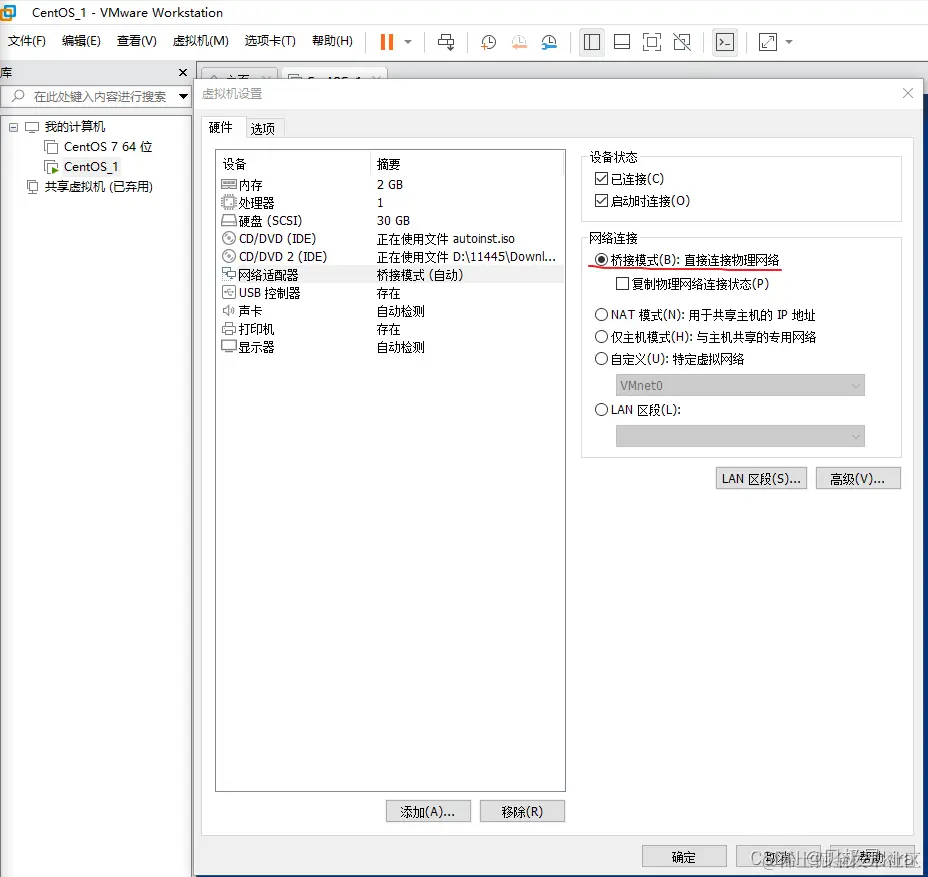928x877 pixels.
Task: Open the library search options dropdown
Action: pyautogui.click(x=181, y=97)
